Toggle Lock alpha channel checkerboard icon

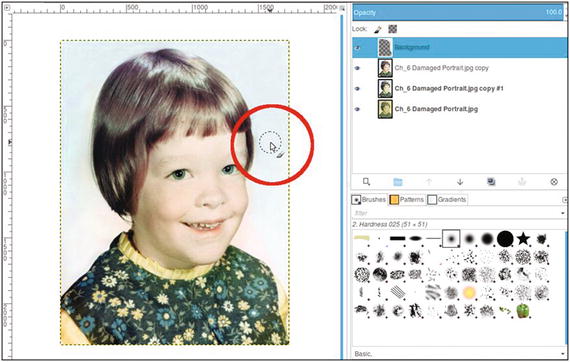click(393, 29)
